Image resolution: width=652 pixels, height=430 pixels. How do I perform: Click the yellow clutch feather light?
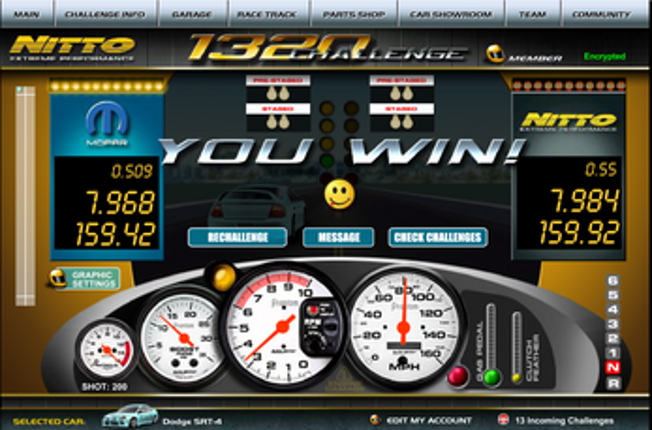(516, 378)
